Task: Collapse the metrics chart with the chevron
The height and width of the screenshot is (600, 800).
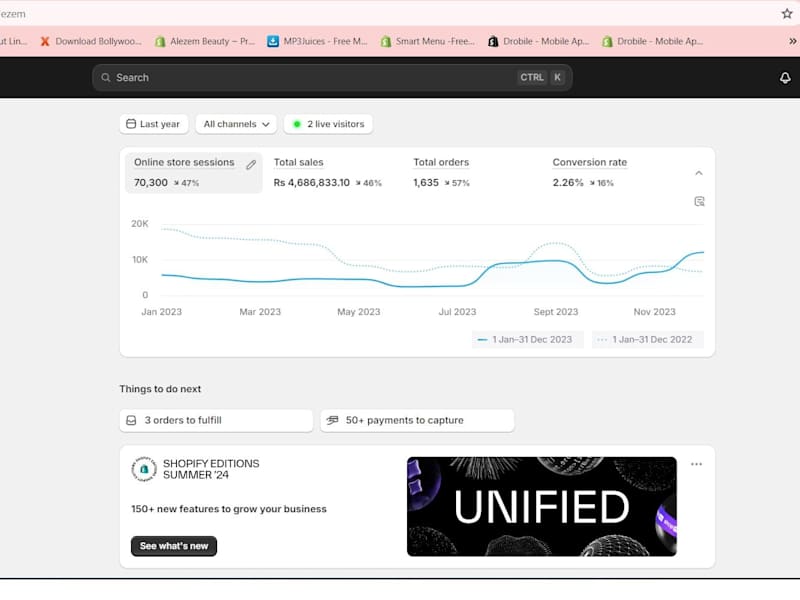Action: pyautogui.click(x=699, y=173)
